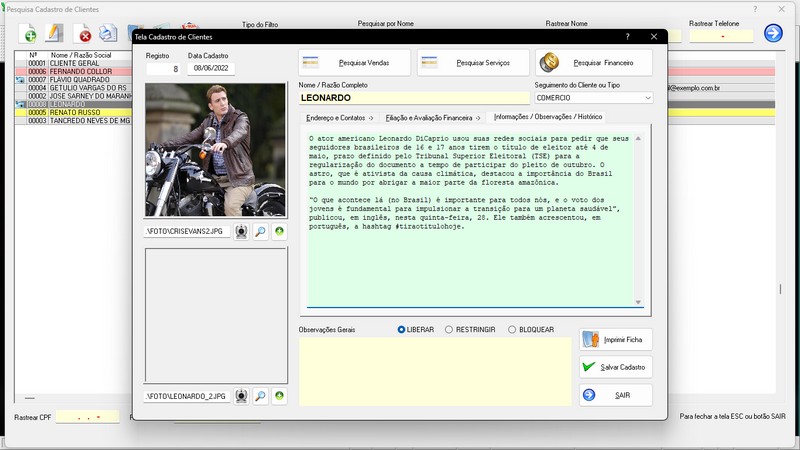Click the Nome / Razão Completo field

pyautogui.click(x=414, y=98)
